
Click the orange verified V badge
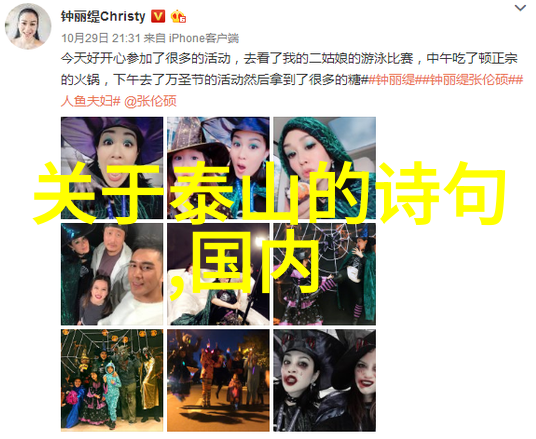[158, 16]
